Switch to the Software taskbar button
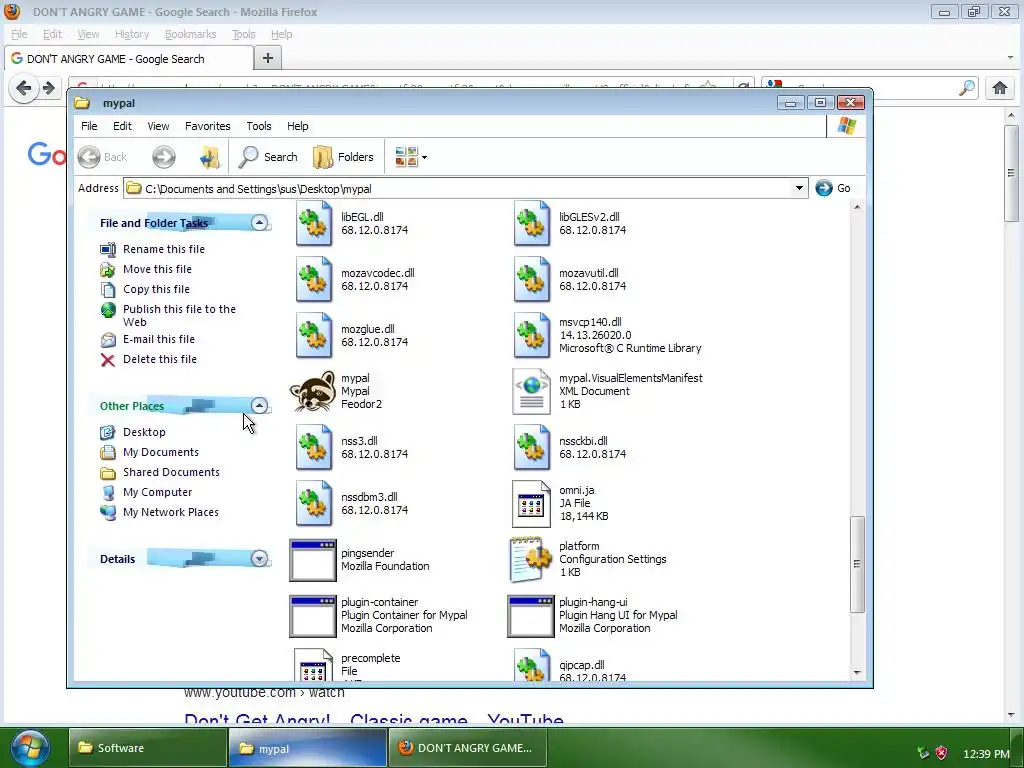Screen dimensions: 1024x768 146,748
